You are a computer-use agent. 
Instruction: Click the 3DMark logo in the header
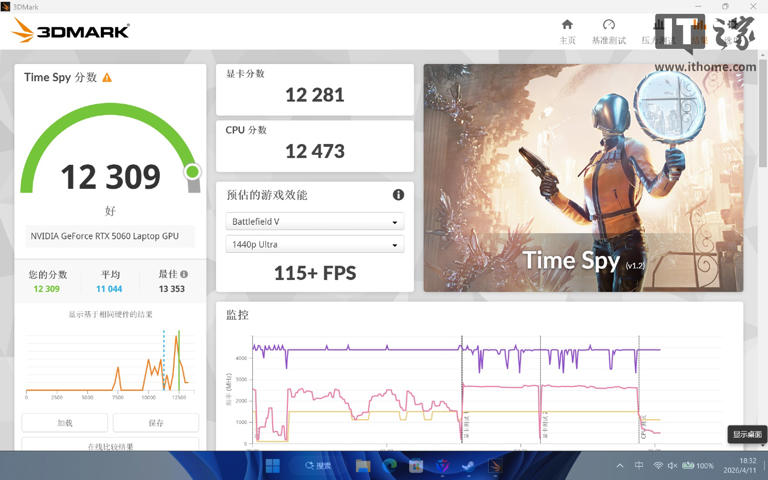click(71, 31)
